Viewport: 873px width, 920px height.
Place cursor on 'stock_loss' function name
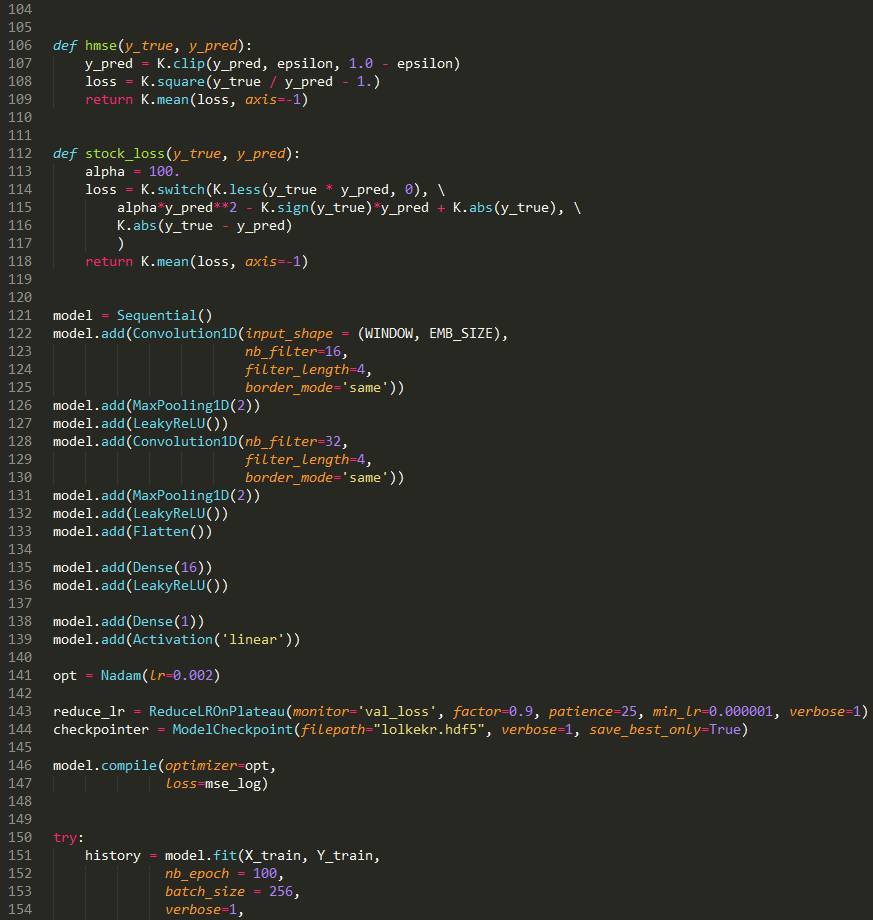click(125, 154)
